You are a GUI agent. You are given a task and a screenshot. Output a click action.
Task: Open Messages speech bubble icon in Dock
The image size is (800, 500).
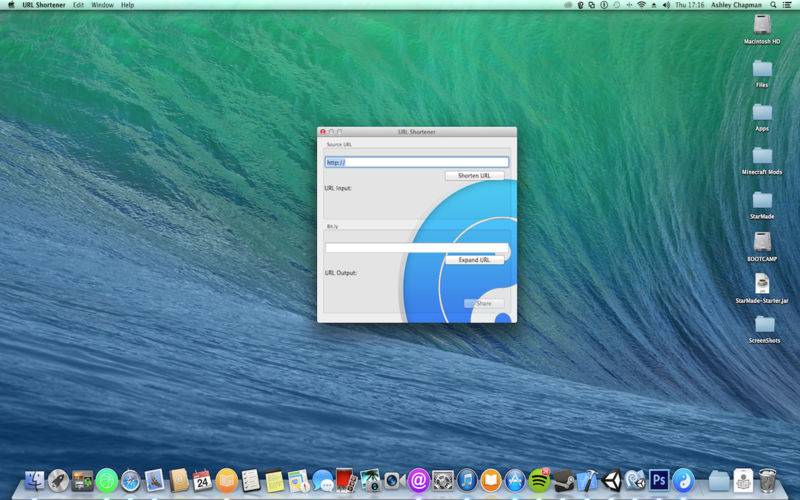point(322,481)
